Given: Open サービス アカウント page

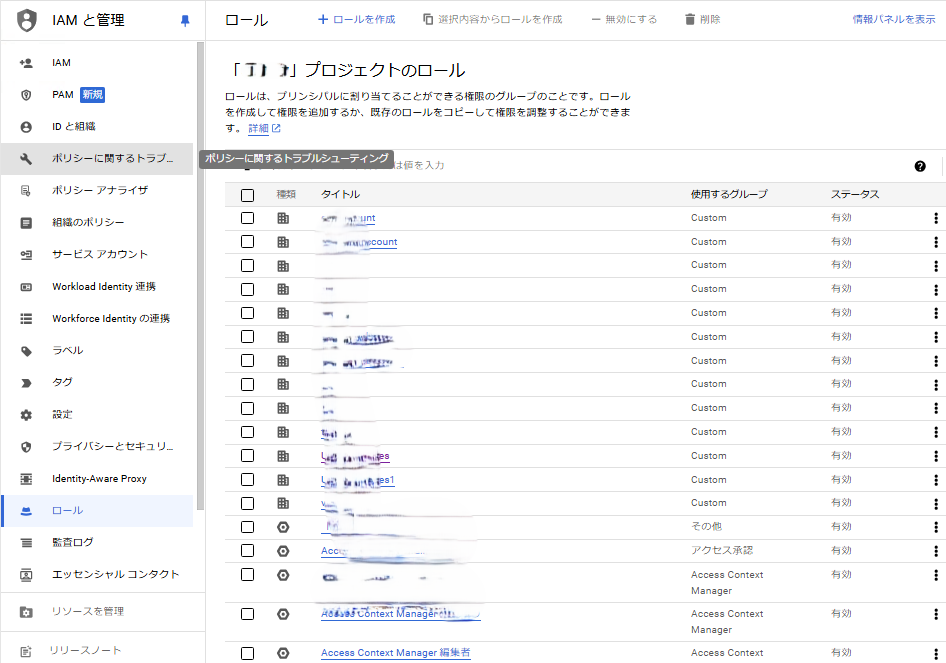Looking at the screenshot, I should click(97, 255).
